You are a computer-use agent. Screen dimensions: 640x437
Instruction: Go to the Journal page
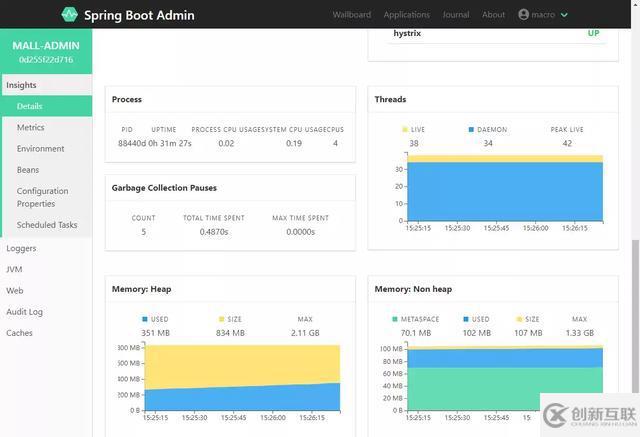(456, 15)
